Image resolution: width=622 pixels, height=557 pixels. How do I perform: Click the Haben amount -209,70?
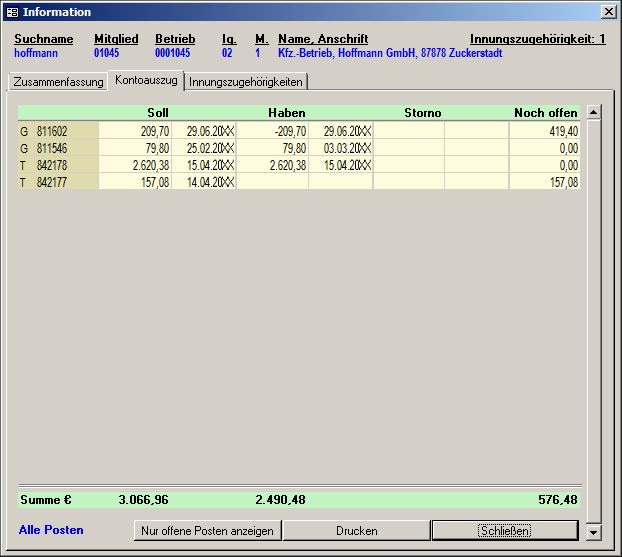point(273,131)
